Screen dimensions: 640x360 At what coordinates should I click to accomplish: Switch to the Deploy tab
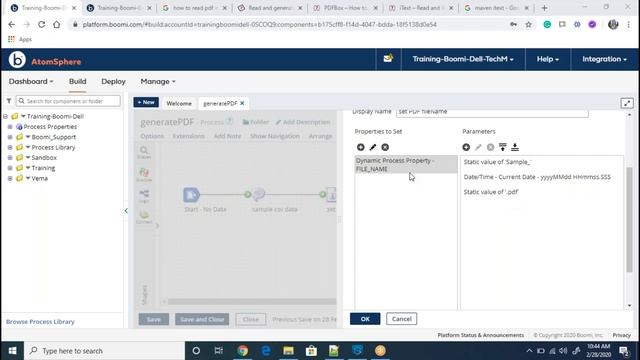point(113,82)
